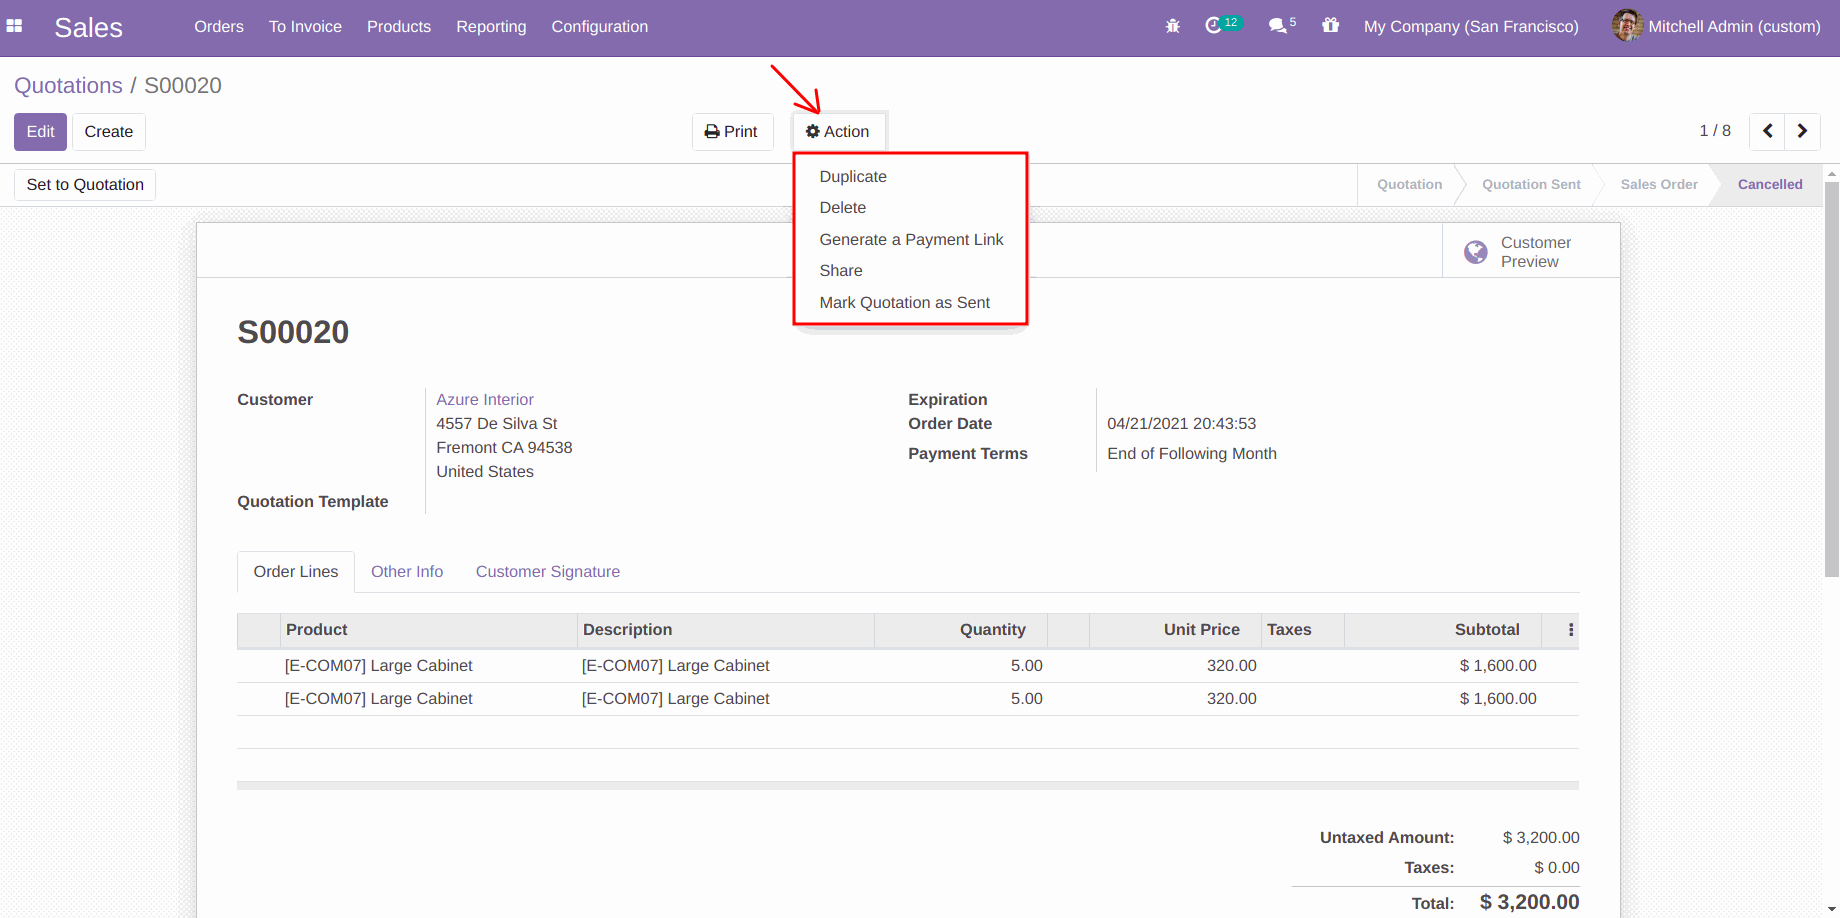Open the Print dropdown

[732, 132]
